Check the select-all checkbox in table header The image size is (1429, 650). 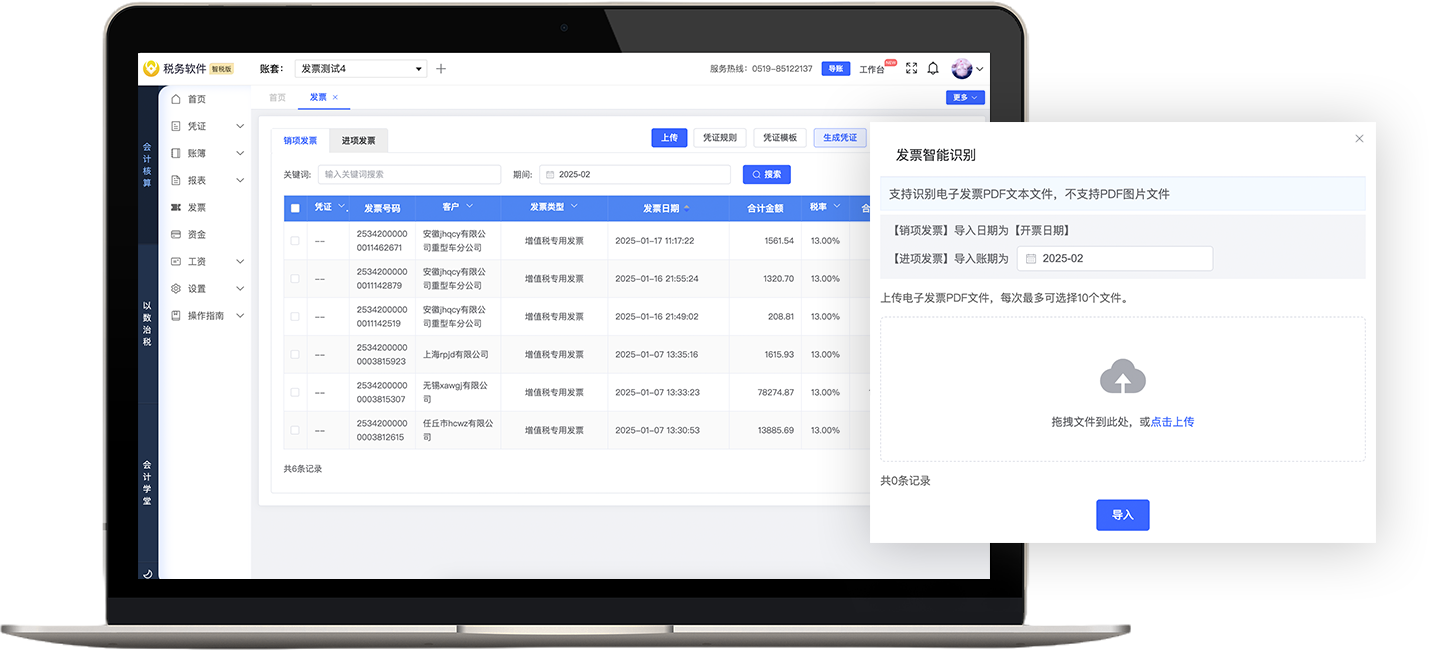(295, 208)
